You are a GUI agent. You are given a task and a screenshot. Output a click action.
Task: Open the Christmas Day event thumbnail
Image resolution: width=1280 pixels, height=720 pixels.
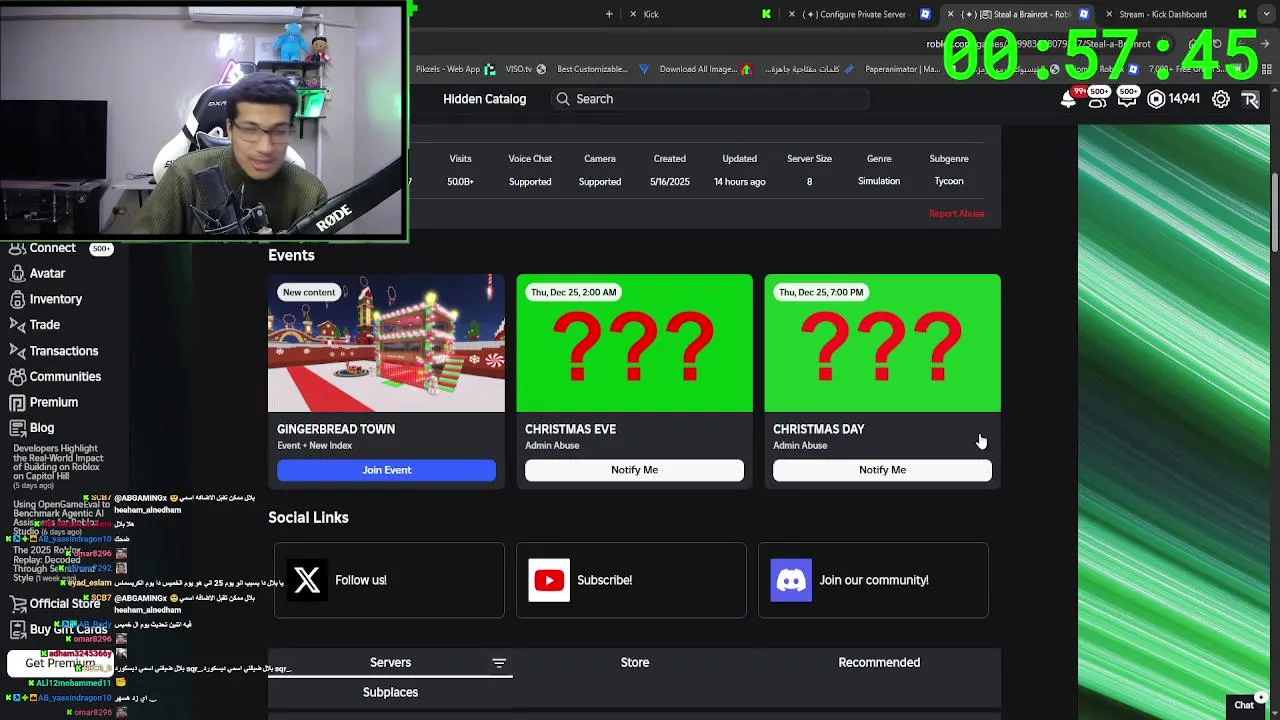882,343
